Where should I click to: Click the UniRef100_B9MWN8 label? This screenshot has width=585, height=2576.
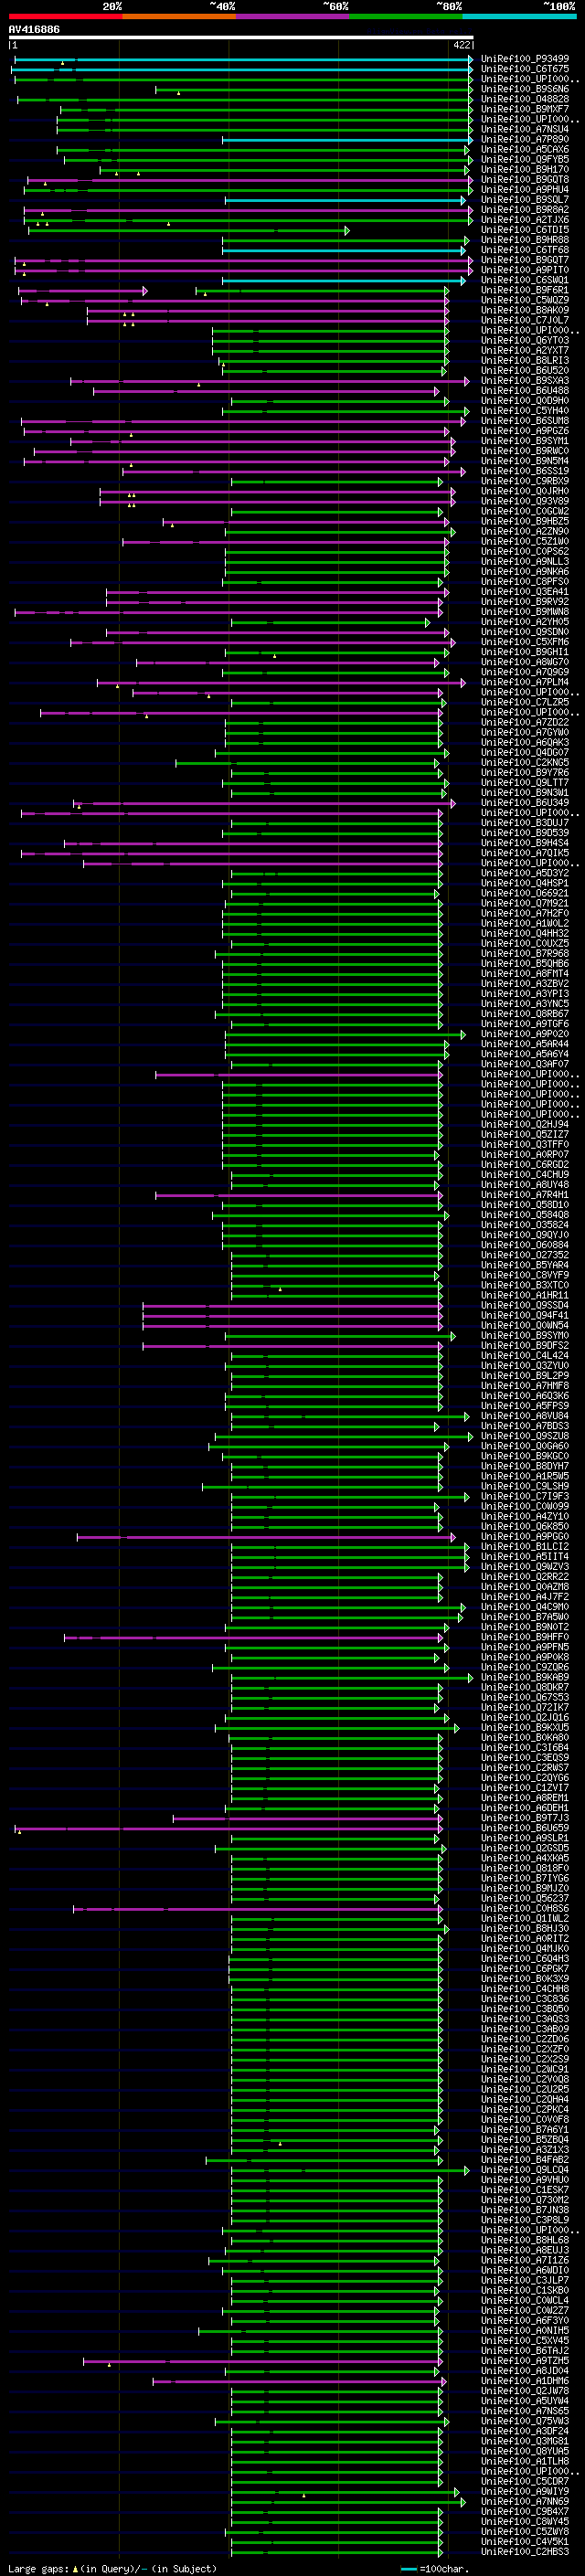tap(525, 612)
